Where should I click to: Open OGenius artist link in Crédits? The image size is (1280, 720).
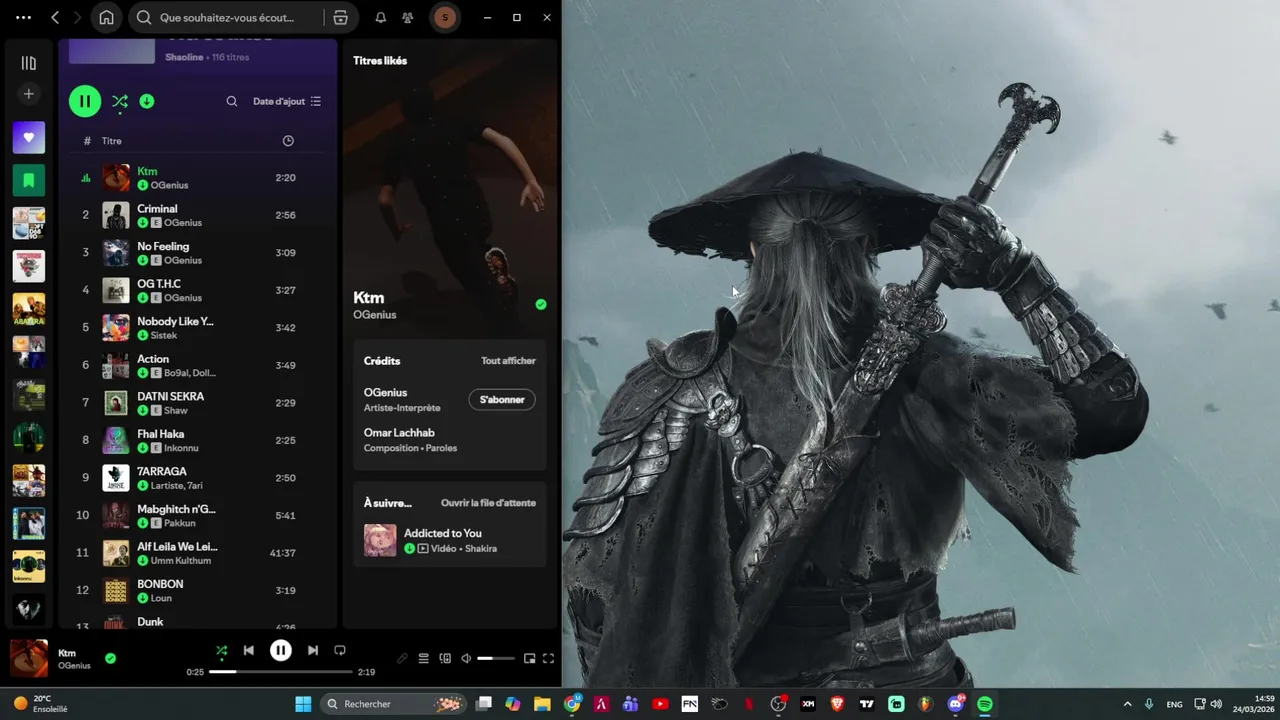tap(385, 393)
